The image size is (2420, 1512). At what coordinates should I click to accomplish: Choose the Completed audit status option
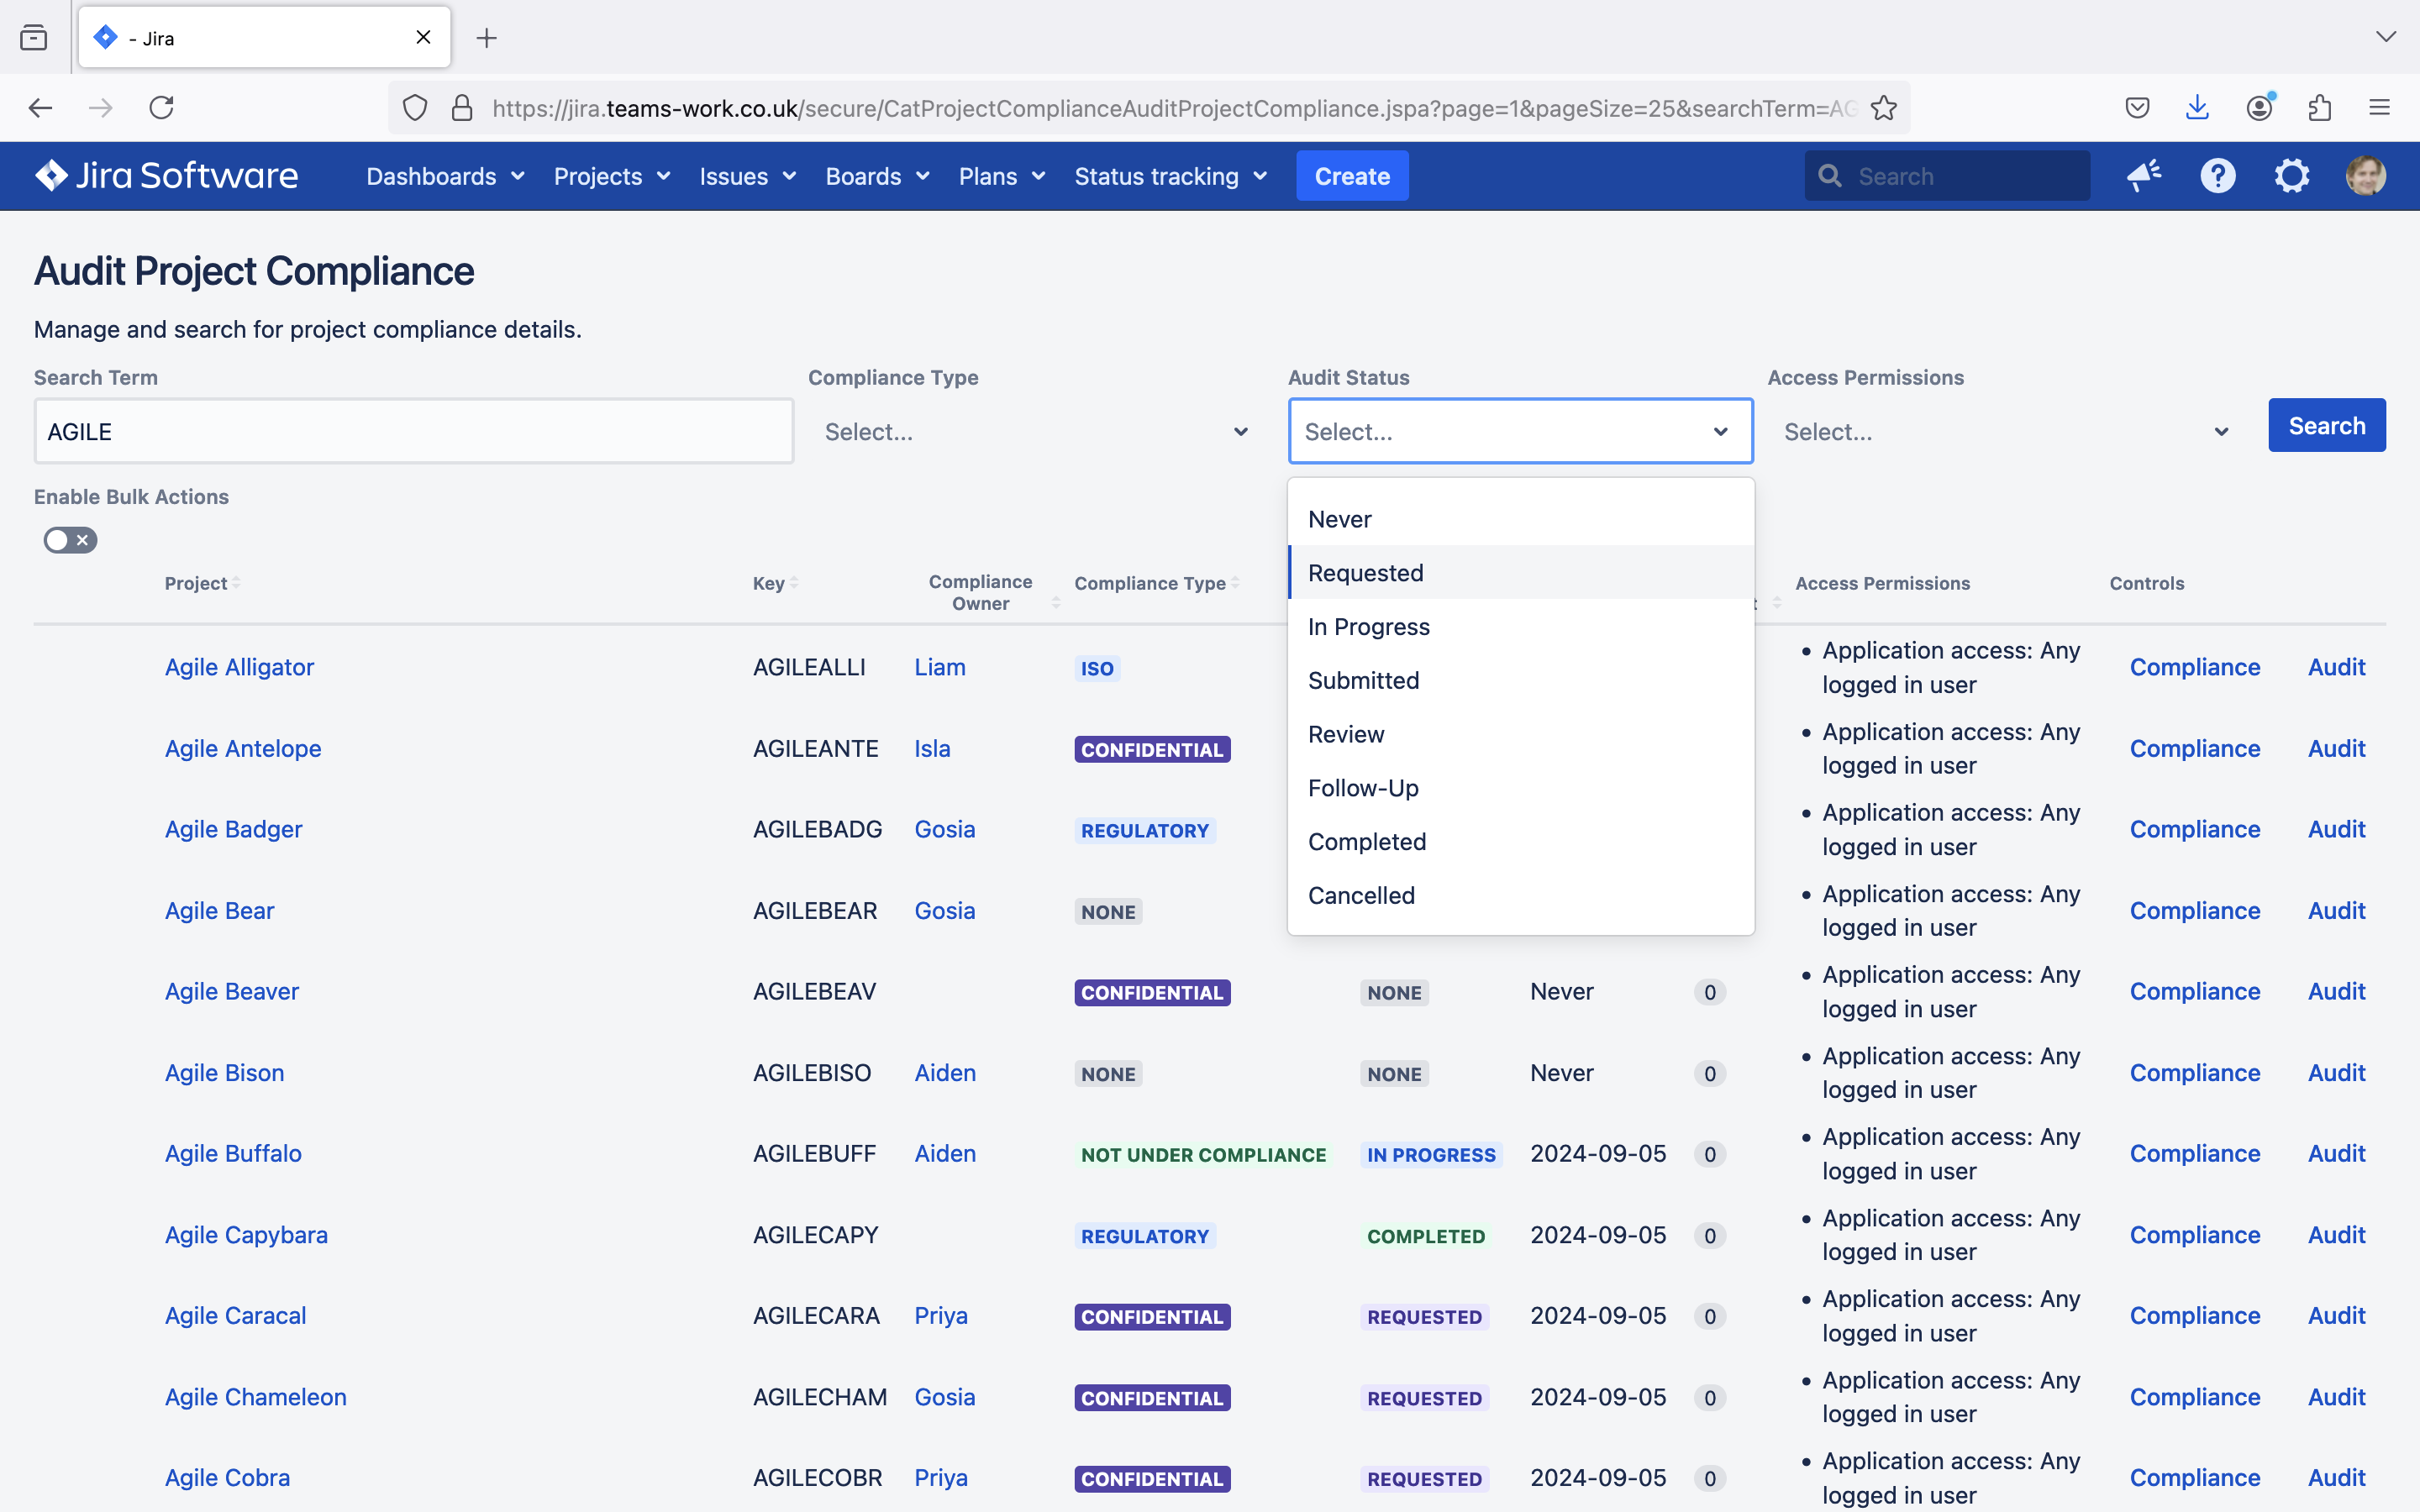(1521, 842)
